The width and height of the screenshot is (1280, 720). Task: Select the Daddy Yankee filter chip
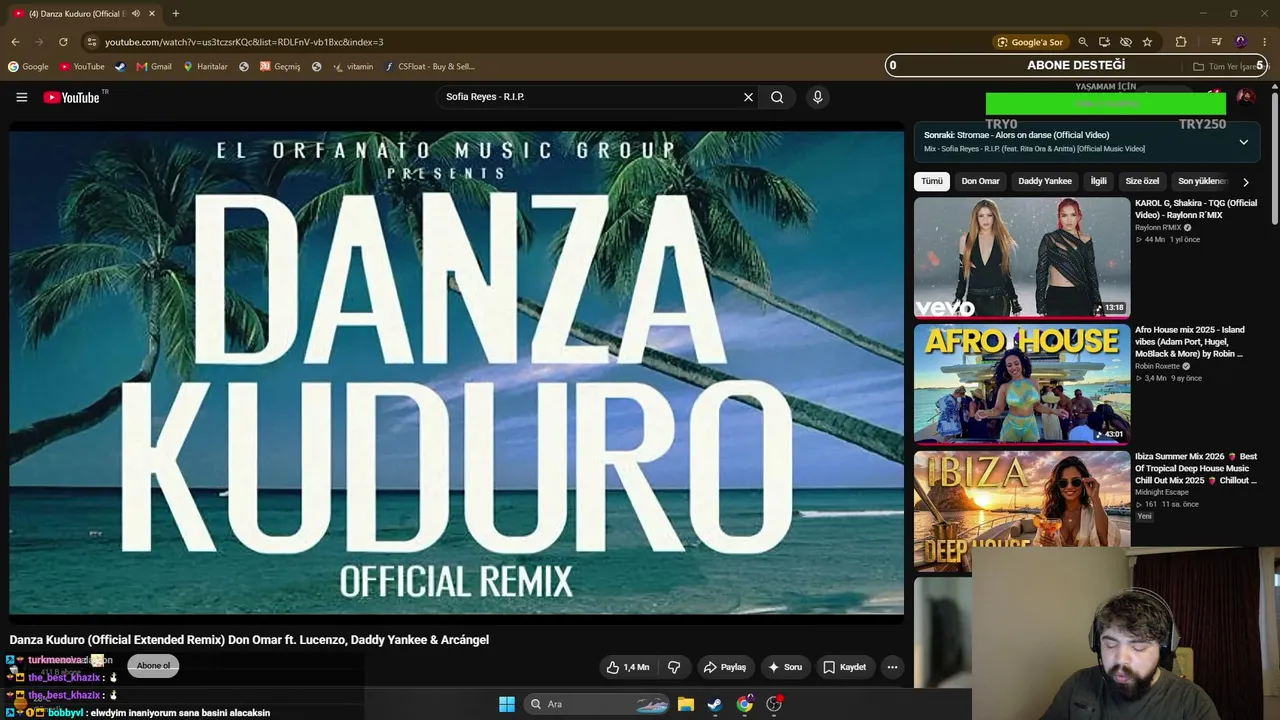(x=1045, y=181)
